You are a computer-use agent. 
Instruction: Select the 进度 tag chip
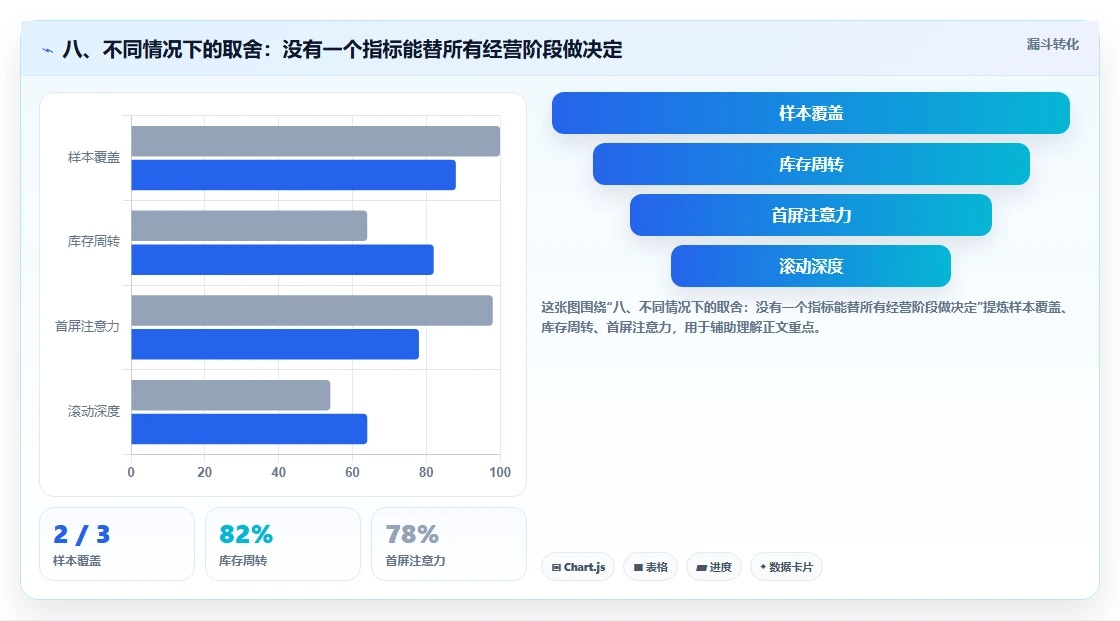[x=714, y=567]
